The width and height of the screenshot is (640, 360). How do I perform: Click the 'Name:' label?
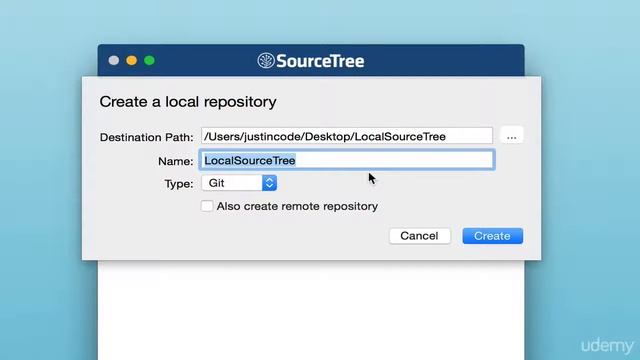click(176, 161)
